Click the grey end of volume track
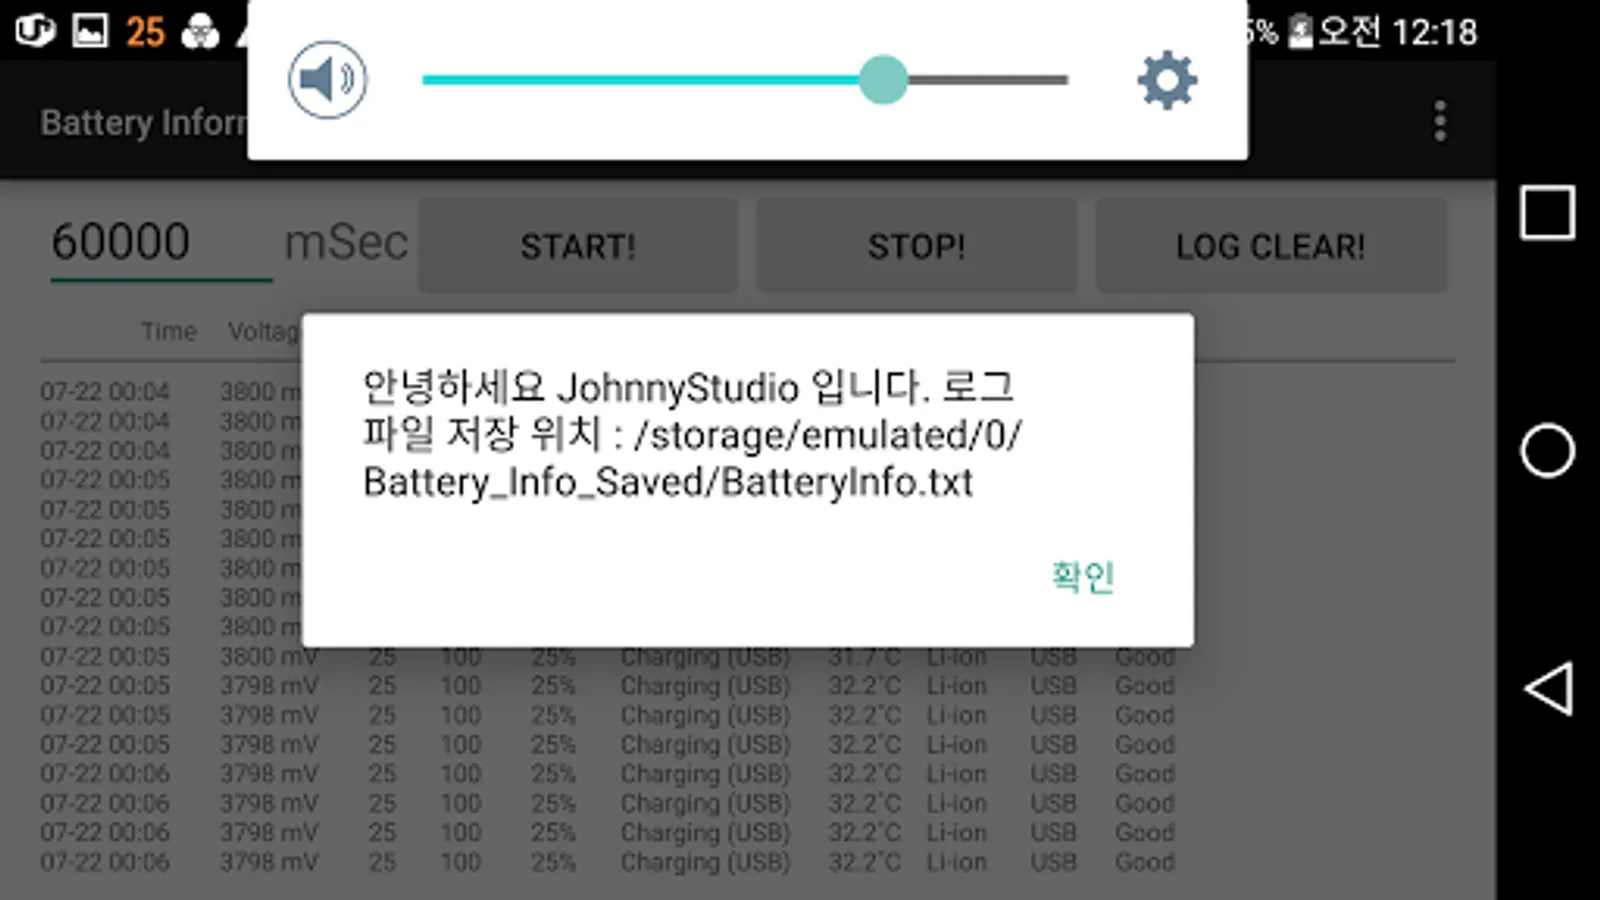 point(988,80)
